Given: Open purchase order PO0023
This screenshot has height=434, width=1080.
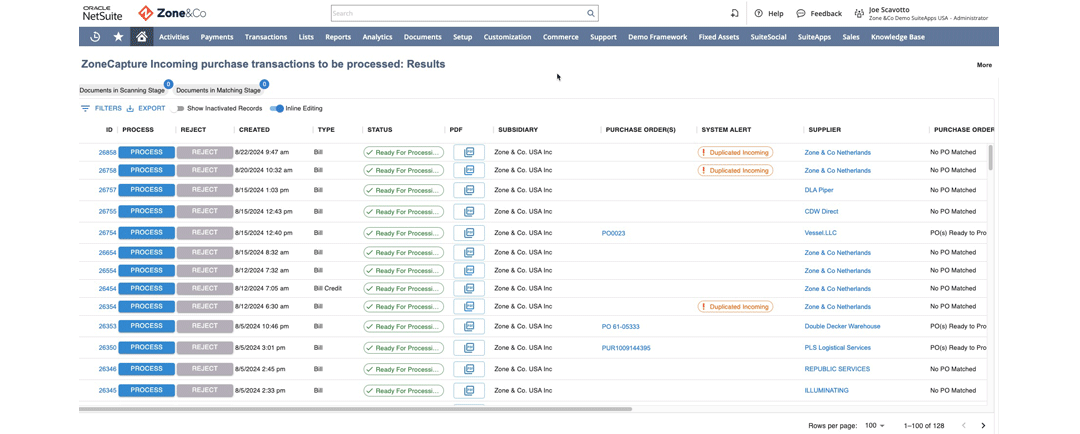Looking at the screenshot, I should click(x=613, y=234).
